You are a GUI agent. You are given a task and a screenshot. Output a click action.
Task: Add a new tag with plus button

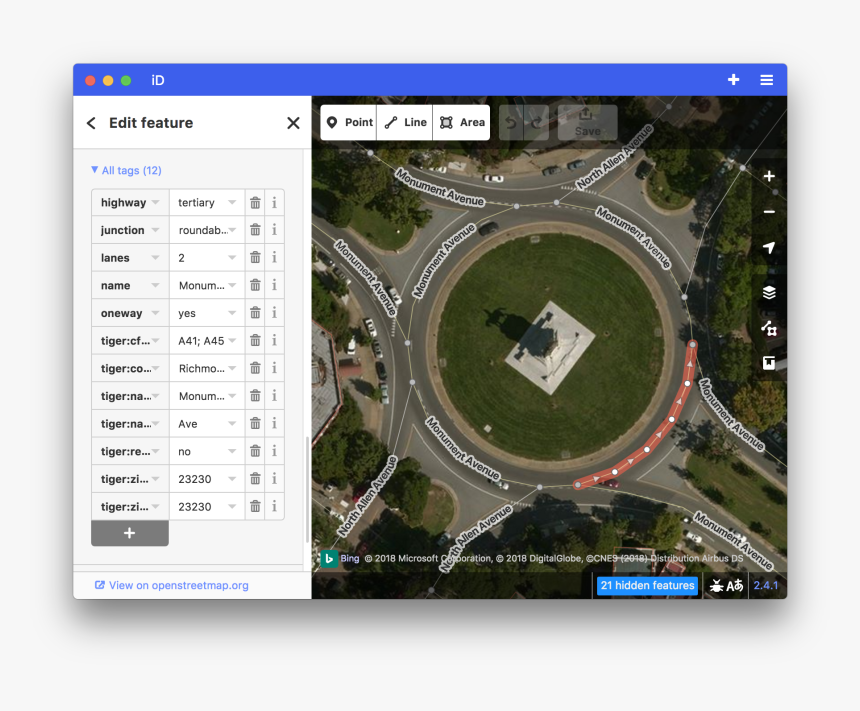129,534
